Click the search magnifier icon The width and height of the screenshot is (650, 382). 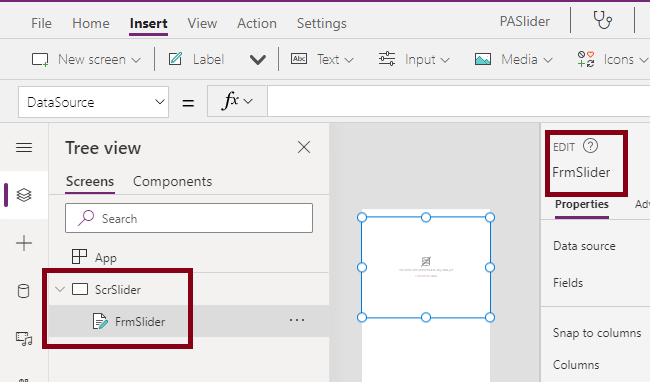86,218
